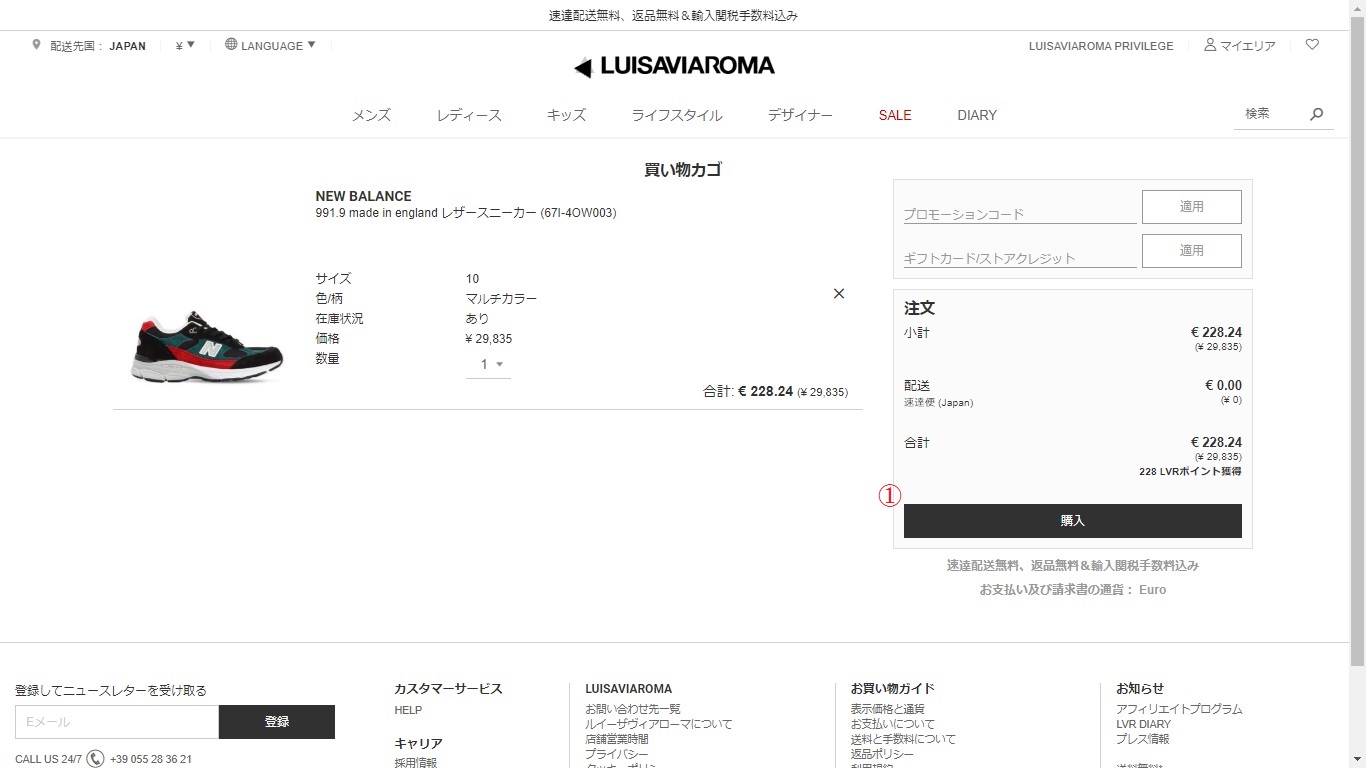This screenshot has height=768, width=1366.
Task: Click the globe LANGUAGE icon
Action: pos(231,44)
